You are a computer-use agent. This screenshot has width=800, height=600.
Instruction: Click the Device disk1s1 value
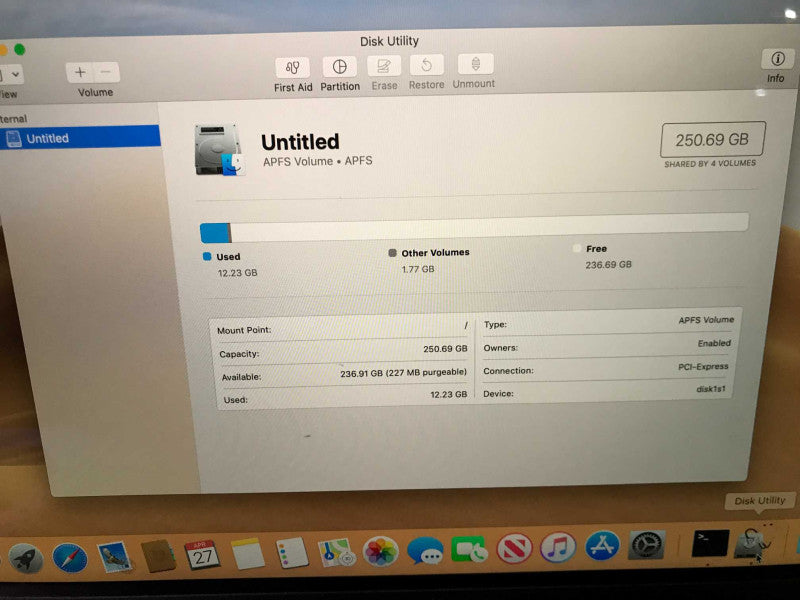pos(711,389)
